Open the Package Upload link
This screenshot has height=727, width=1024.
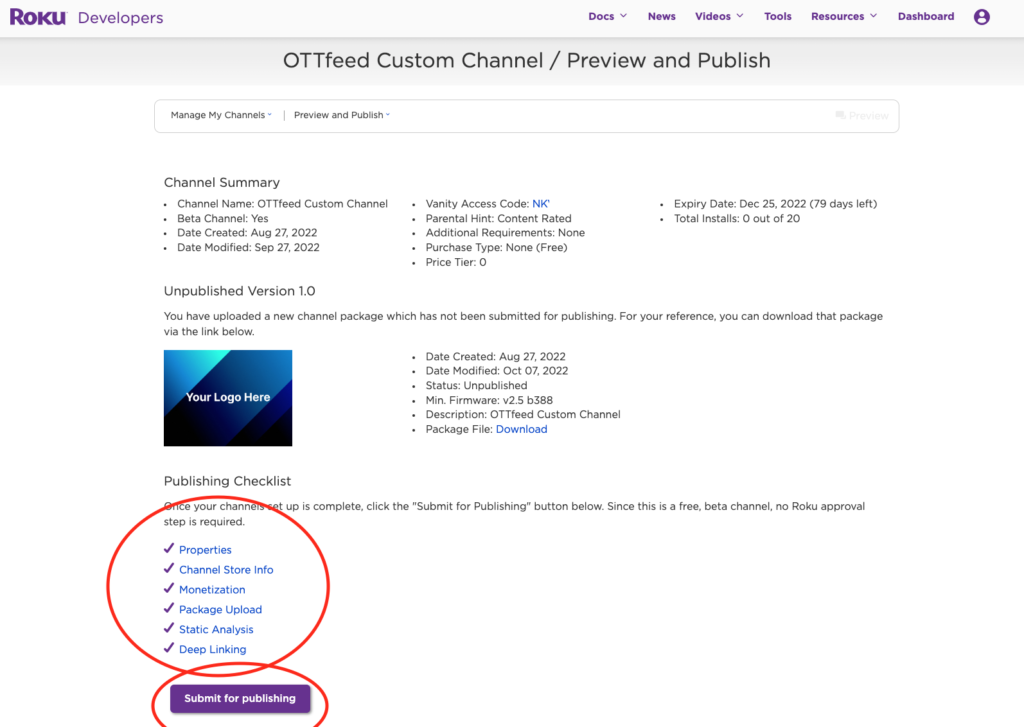pyautogui.click(x=220, y=609)
